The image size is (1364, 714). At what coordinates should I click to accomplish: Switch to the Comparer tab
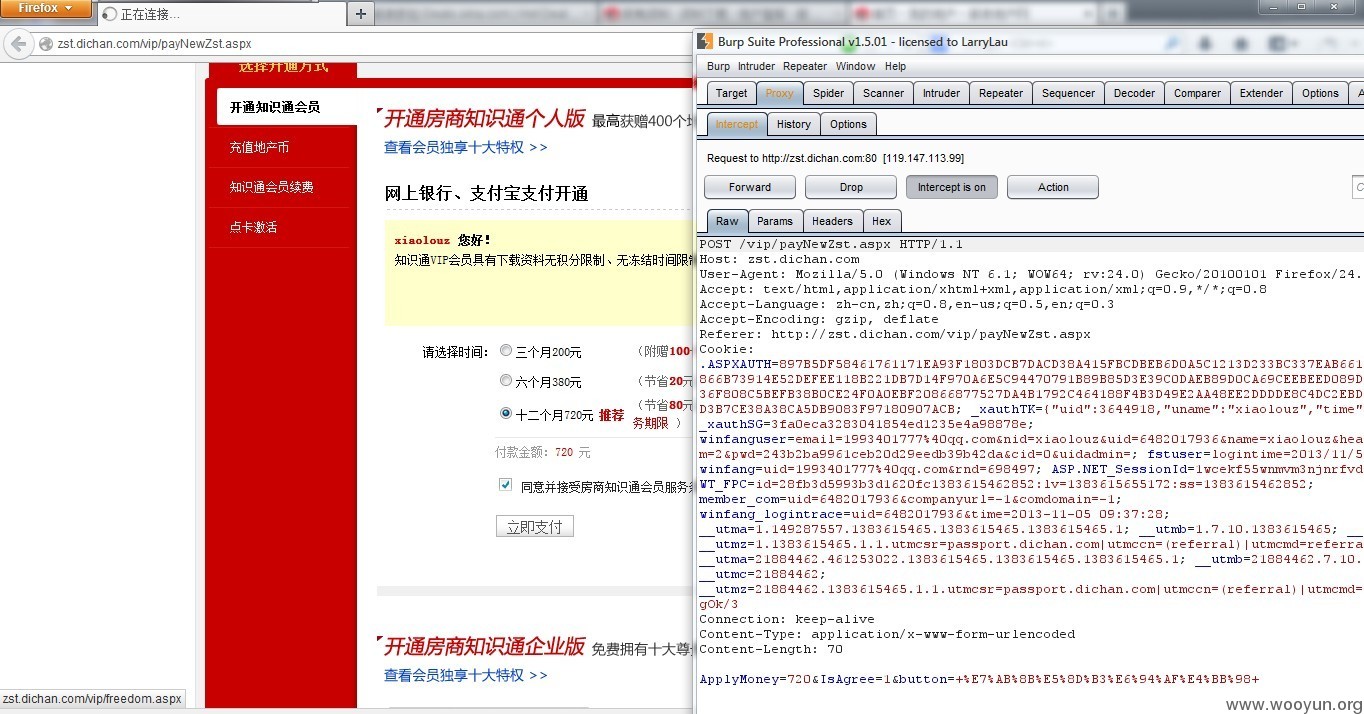[1197, 93]
